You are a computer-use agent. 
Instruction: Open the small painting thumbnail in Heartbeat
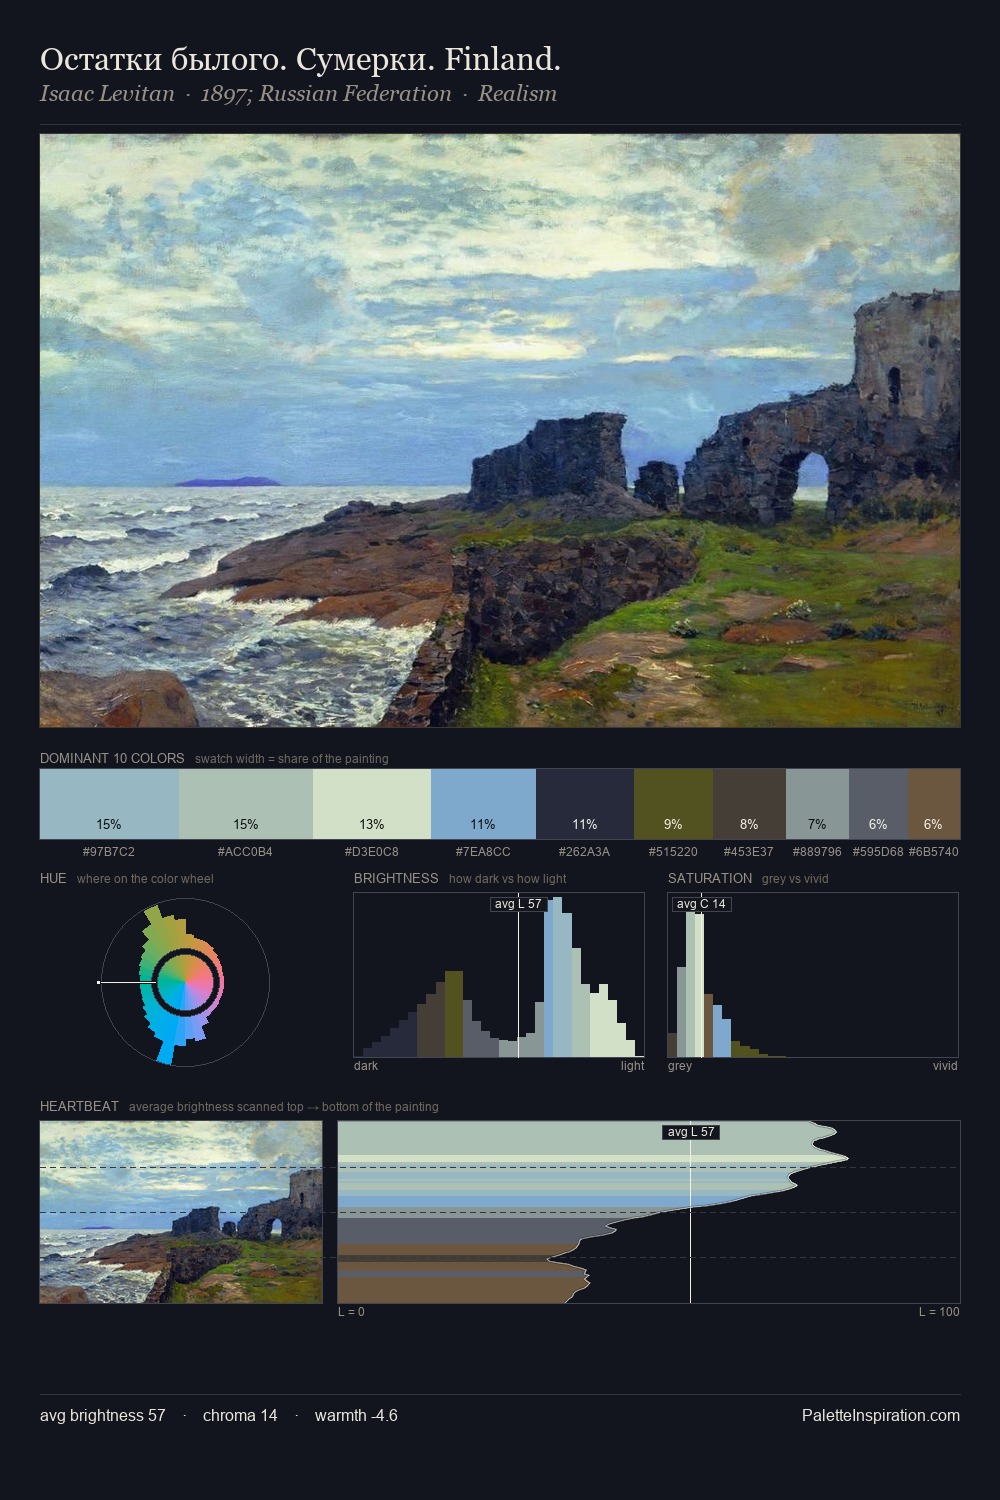click(181, 1212)
